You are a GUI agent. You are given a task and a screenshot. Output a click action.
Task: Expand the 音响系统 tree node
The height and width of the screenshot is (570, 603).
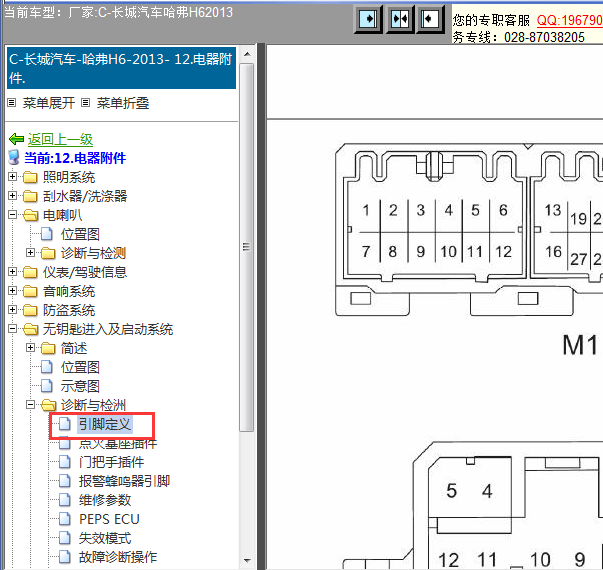click(13, 292)
